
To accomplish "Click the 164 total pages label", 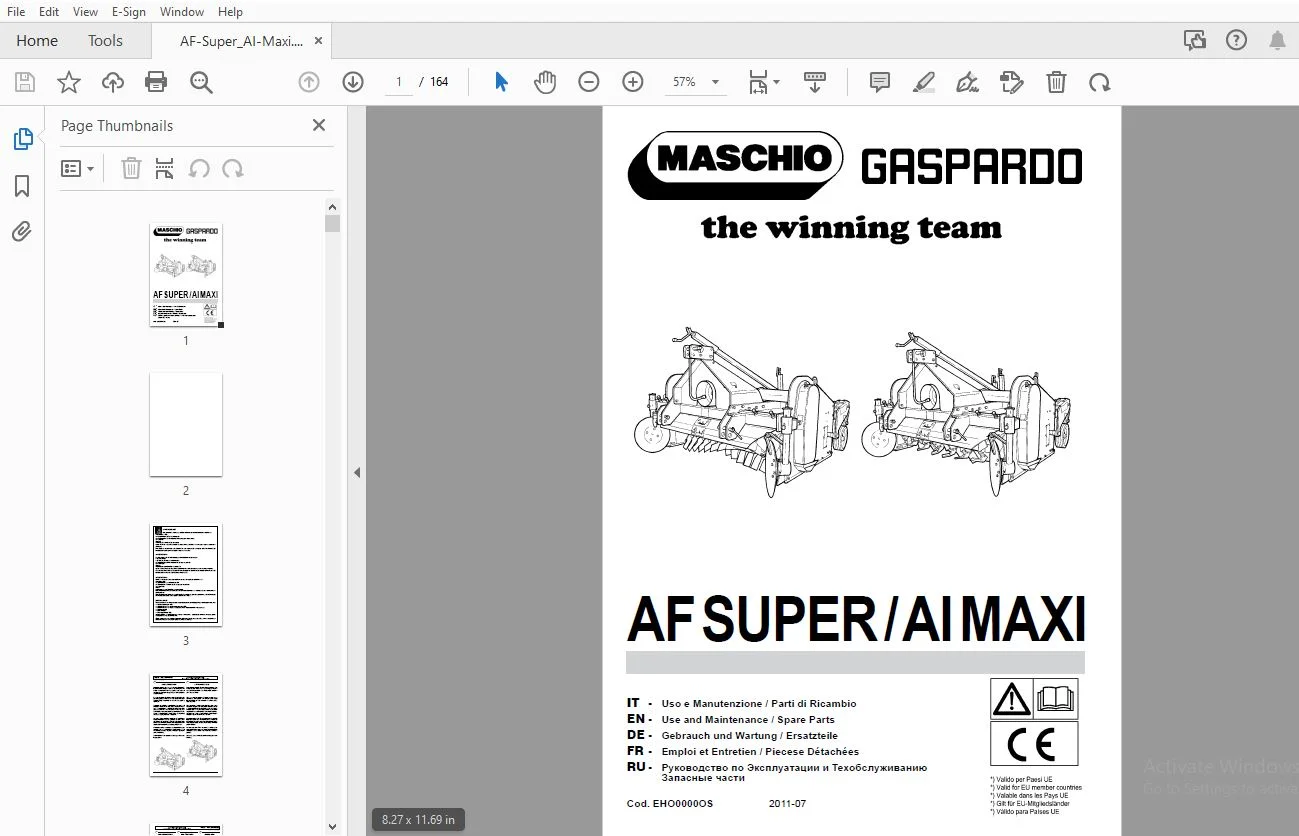I will pyautogui.click(x=439, y=82).
